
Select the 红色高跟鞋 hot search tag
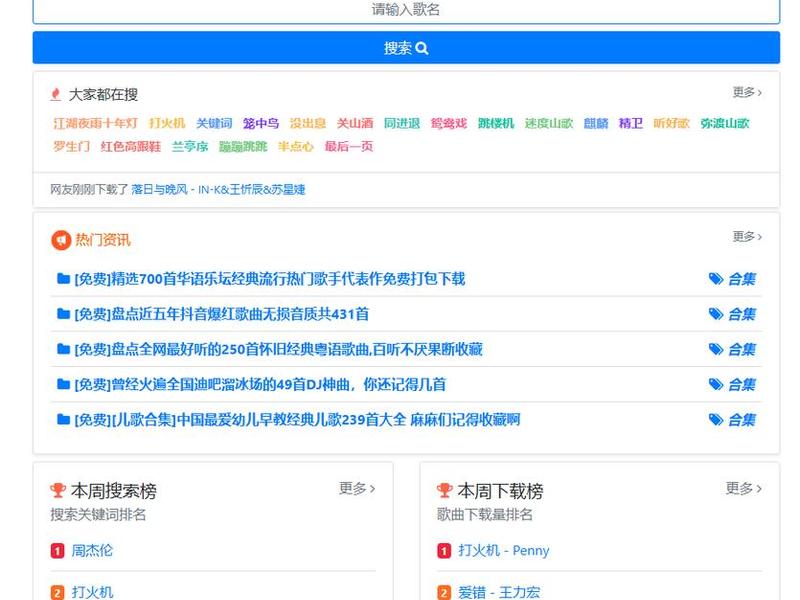(131, 146)
